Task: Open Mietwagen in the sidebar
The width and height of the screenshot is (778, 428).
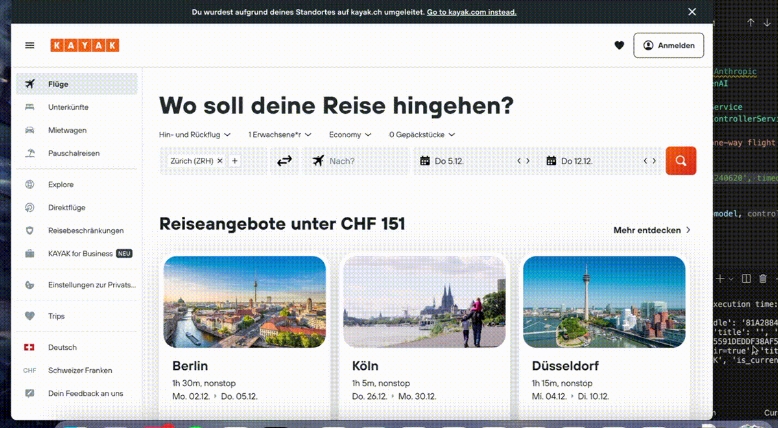Action: click(77, 130)
